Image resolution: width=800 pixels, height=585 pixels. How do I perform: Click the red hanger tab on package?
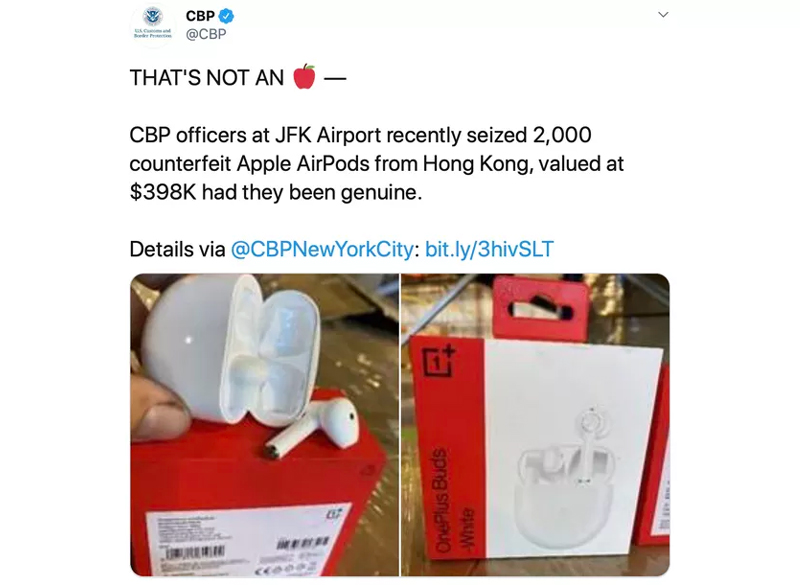pos(542,308)
